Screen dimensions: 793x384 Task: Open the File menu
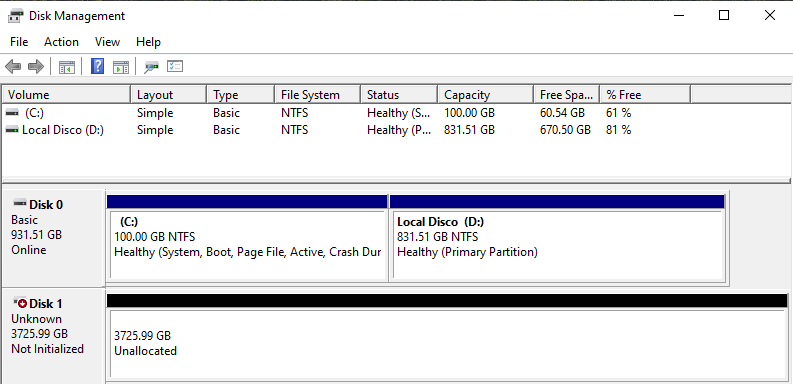pos(19,42)
